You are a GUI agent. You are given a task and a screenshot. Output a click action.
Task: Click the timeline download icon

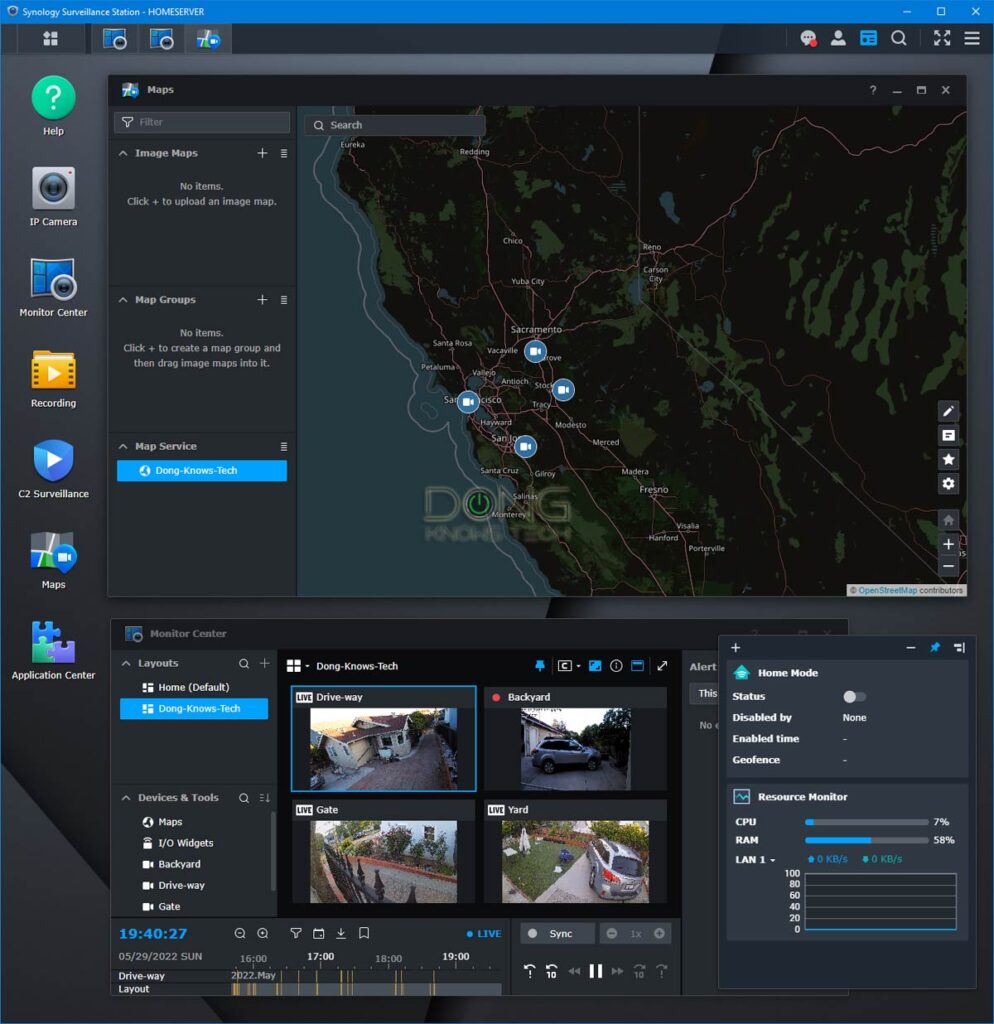341,933
